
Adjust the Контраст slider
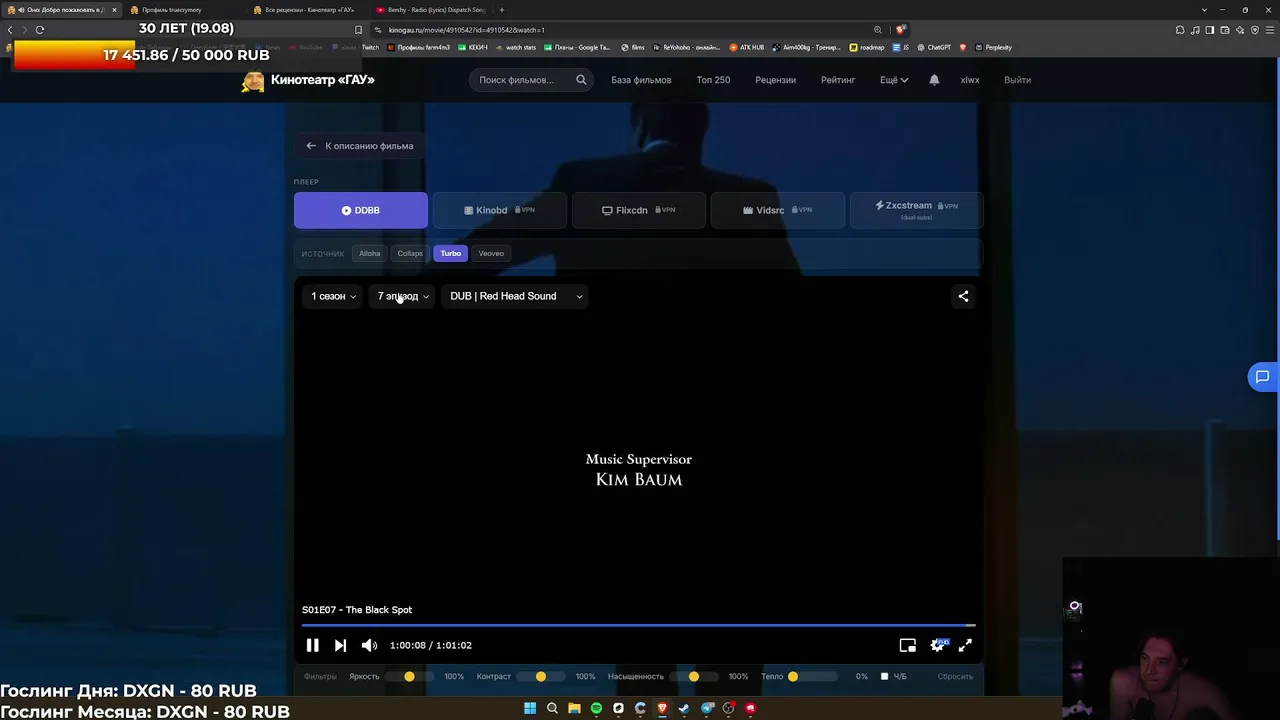pos(541,677)
